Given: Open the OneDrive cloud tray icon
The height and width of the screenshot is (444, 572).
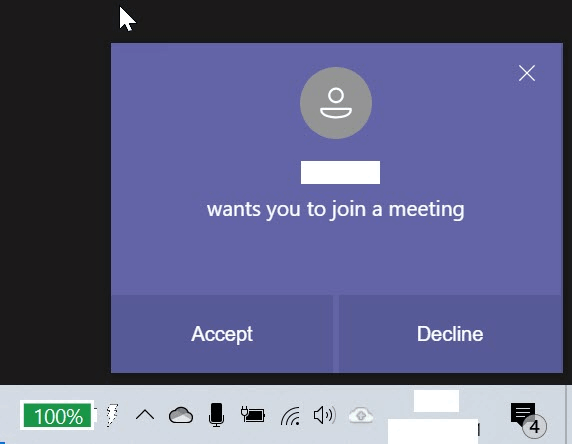Looking at the screenshot, I should click(181, 415).
